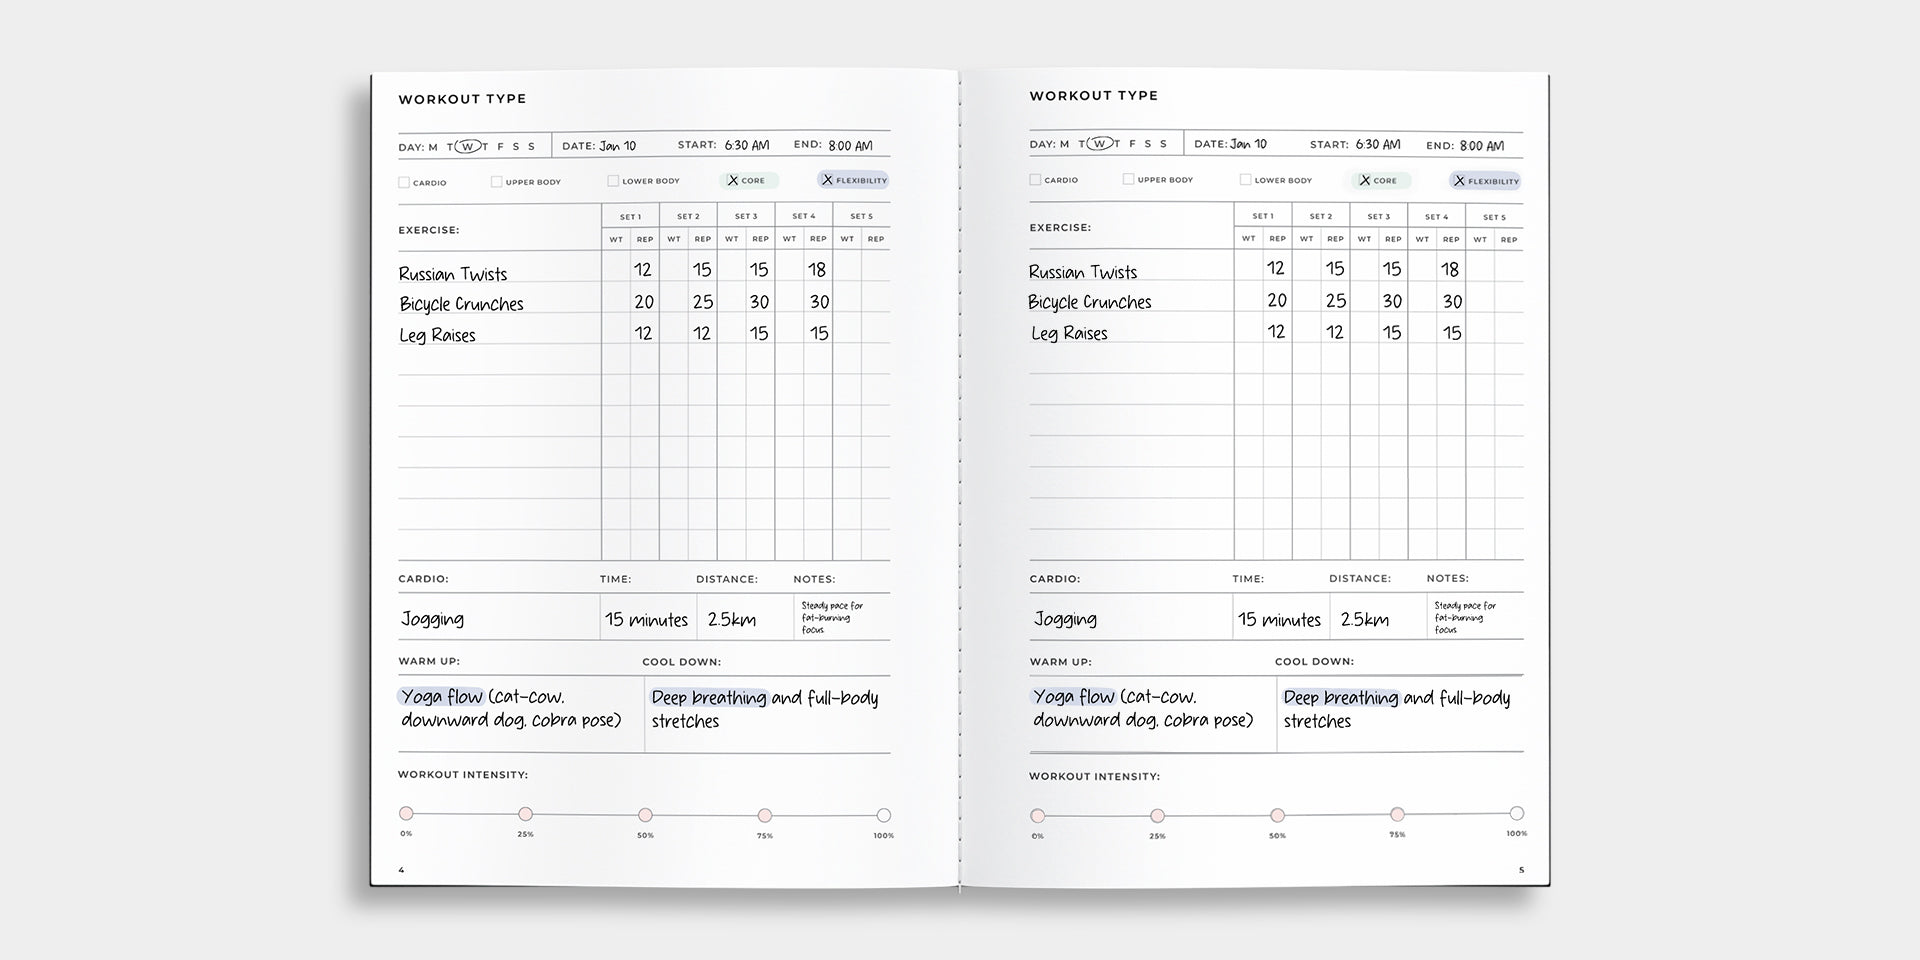Check Upper Body checkbox on left page
The height and width of the screenshot is (960, 1920).
click(496, 182)
